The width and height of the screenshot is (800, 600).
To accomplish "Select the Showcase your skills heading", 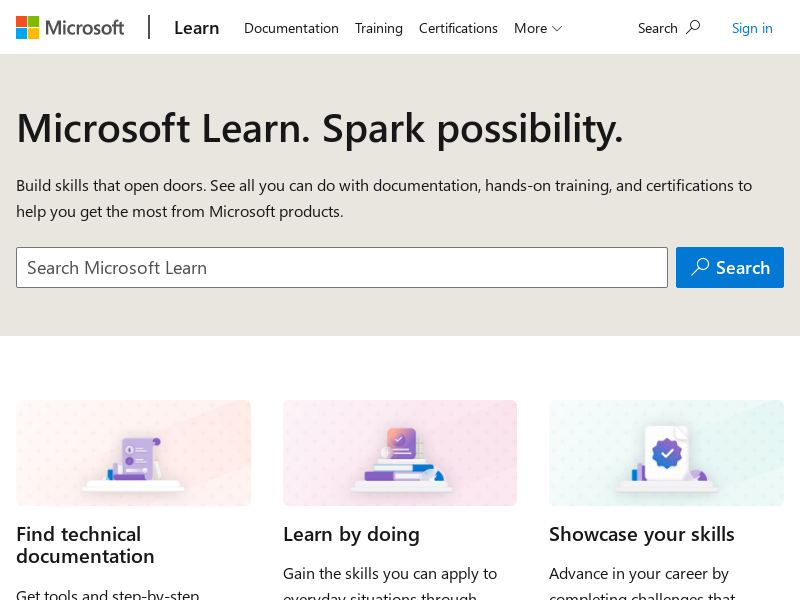I will (642, 534).
